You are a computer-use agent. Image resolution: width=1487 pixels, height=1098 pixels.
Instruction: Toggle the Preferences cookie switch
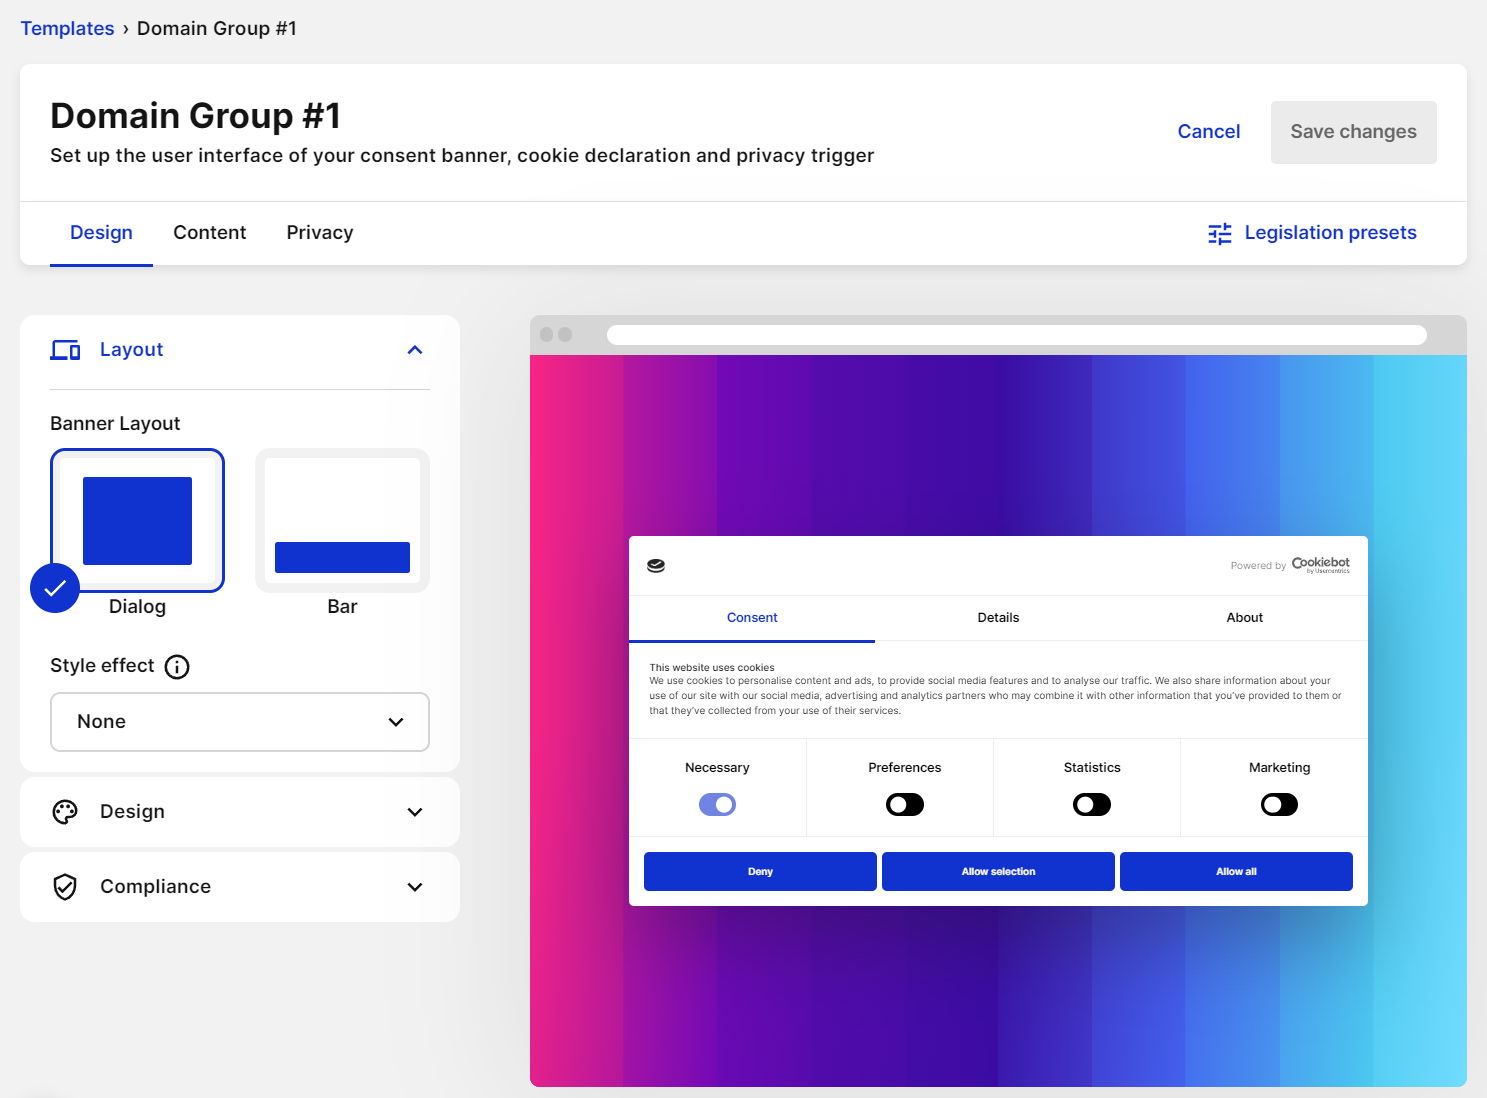pos(904,805)
